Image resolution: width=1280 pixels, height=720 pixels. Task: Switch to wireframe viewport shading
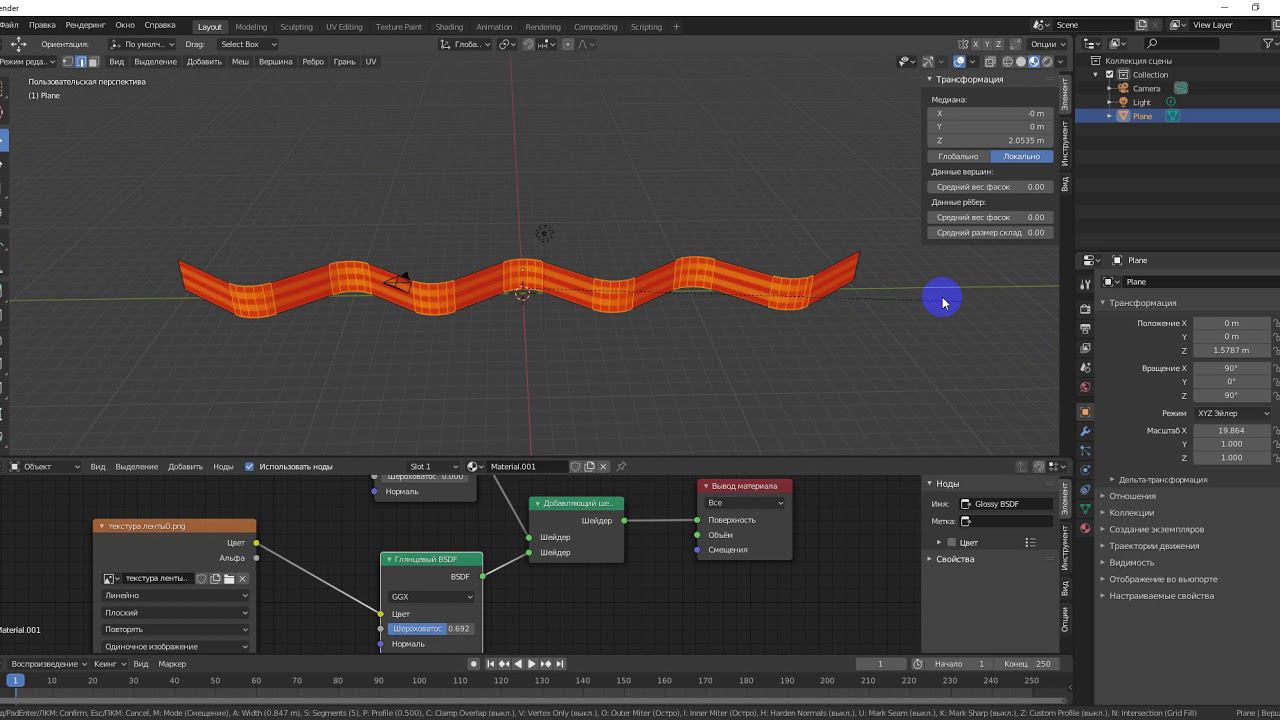point(1007,62)
